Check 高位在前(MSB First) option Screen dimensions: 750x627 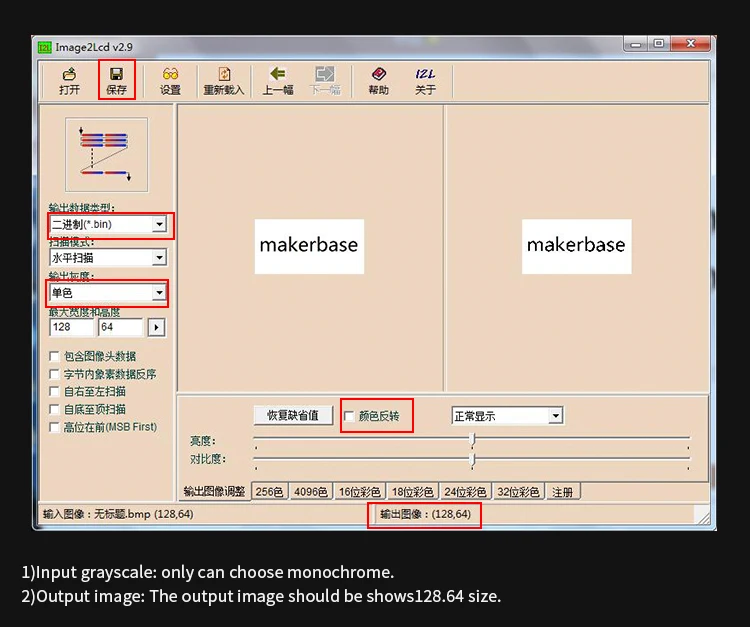[55, 427]
